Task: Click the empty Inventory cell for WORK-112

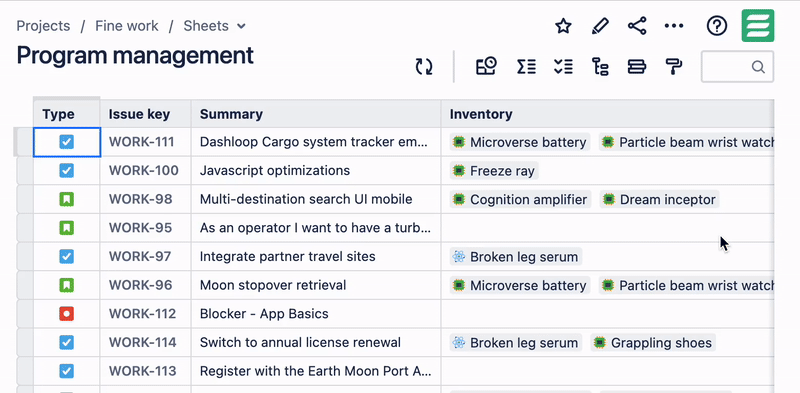Action: coord(607,313)
